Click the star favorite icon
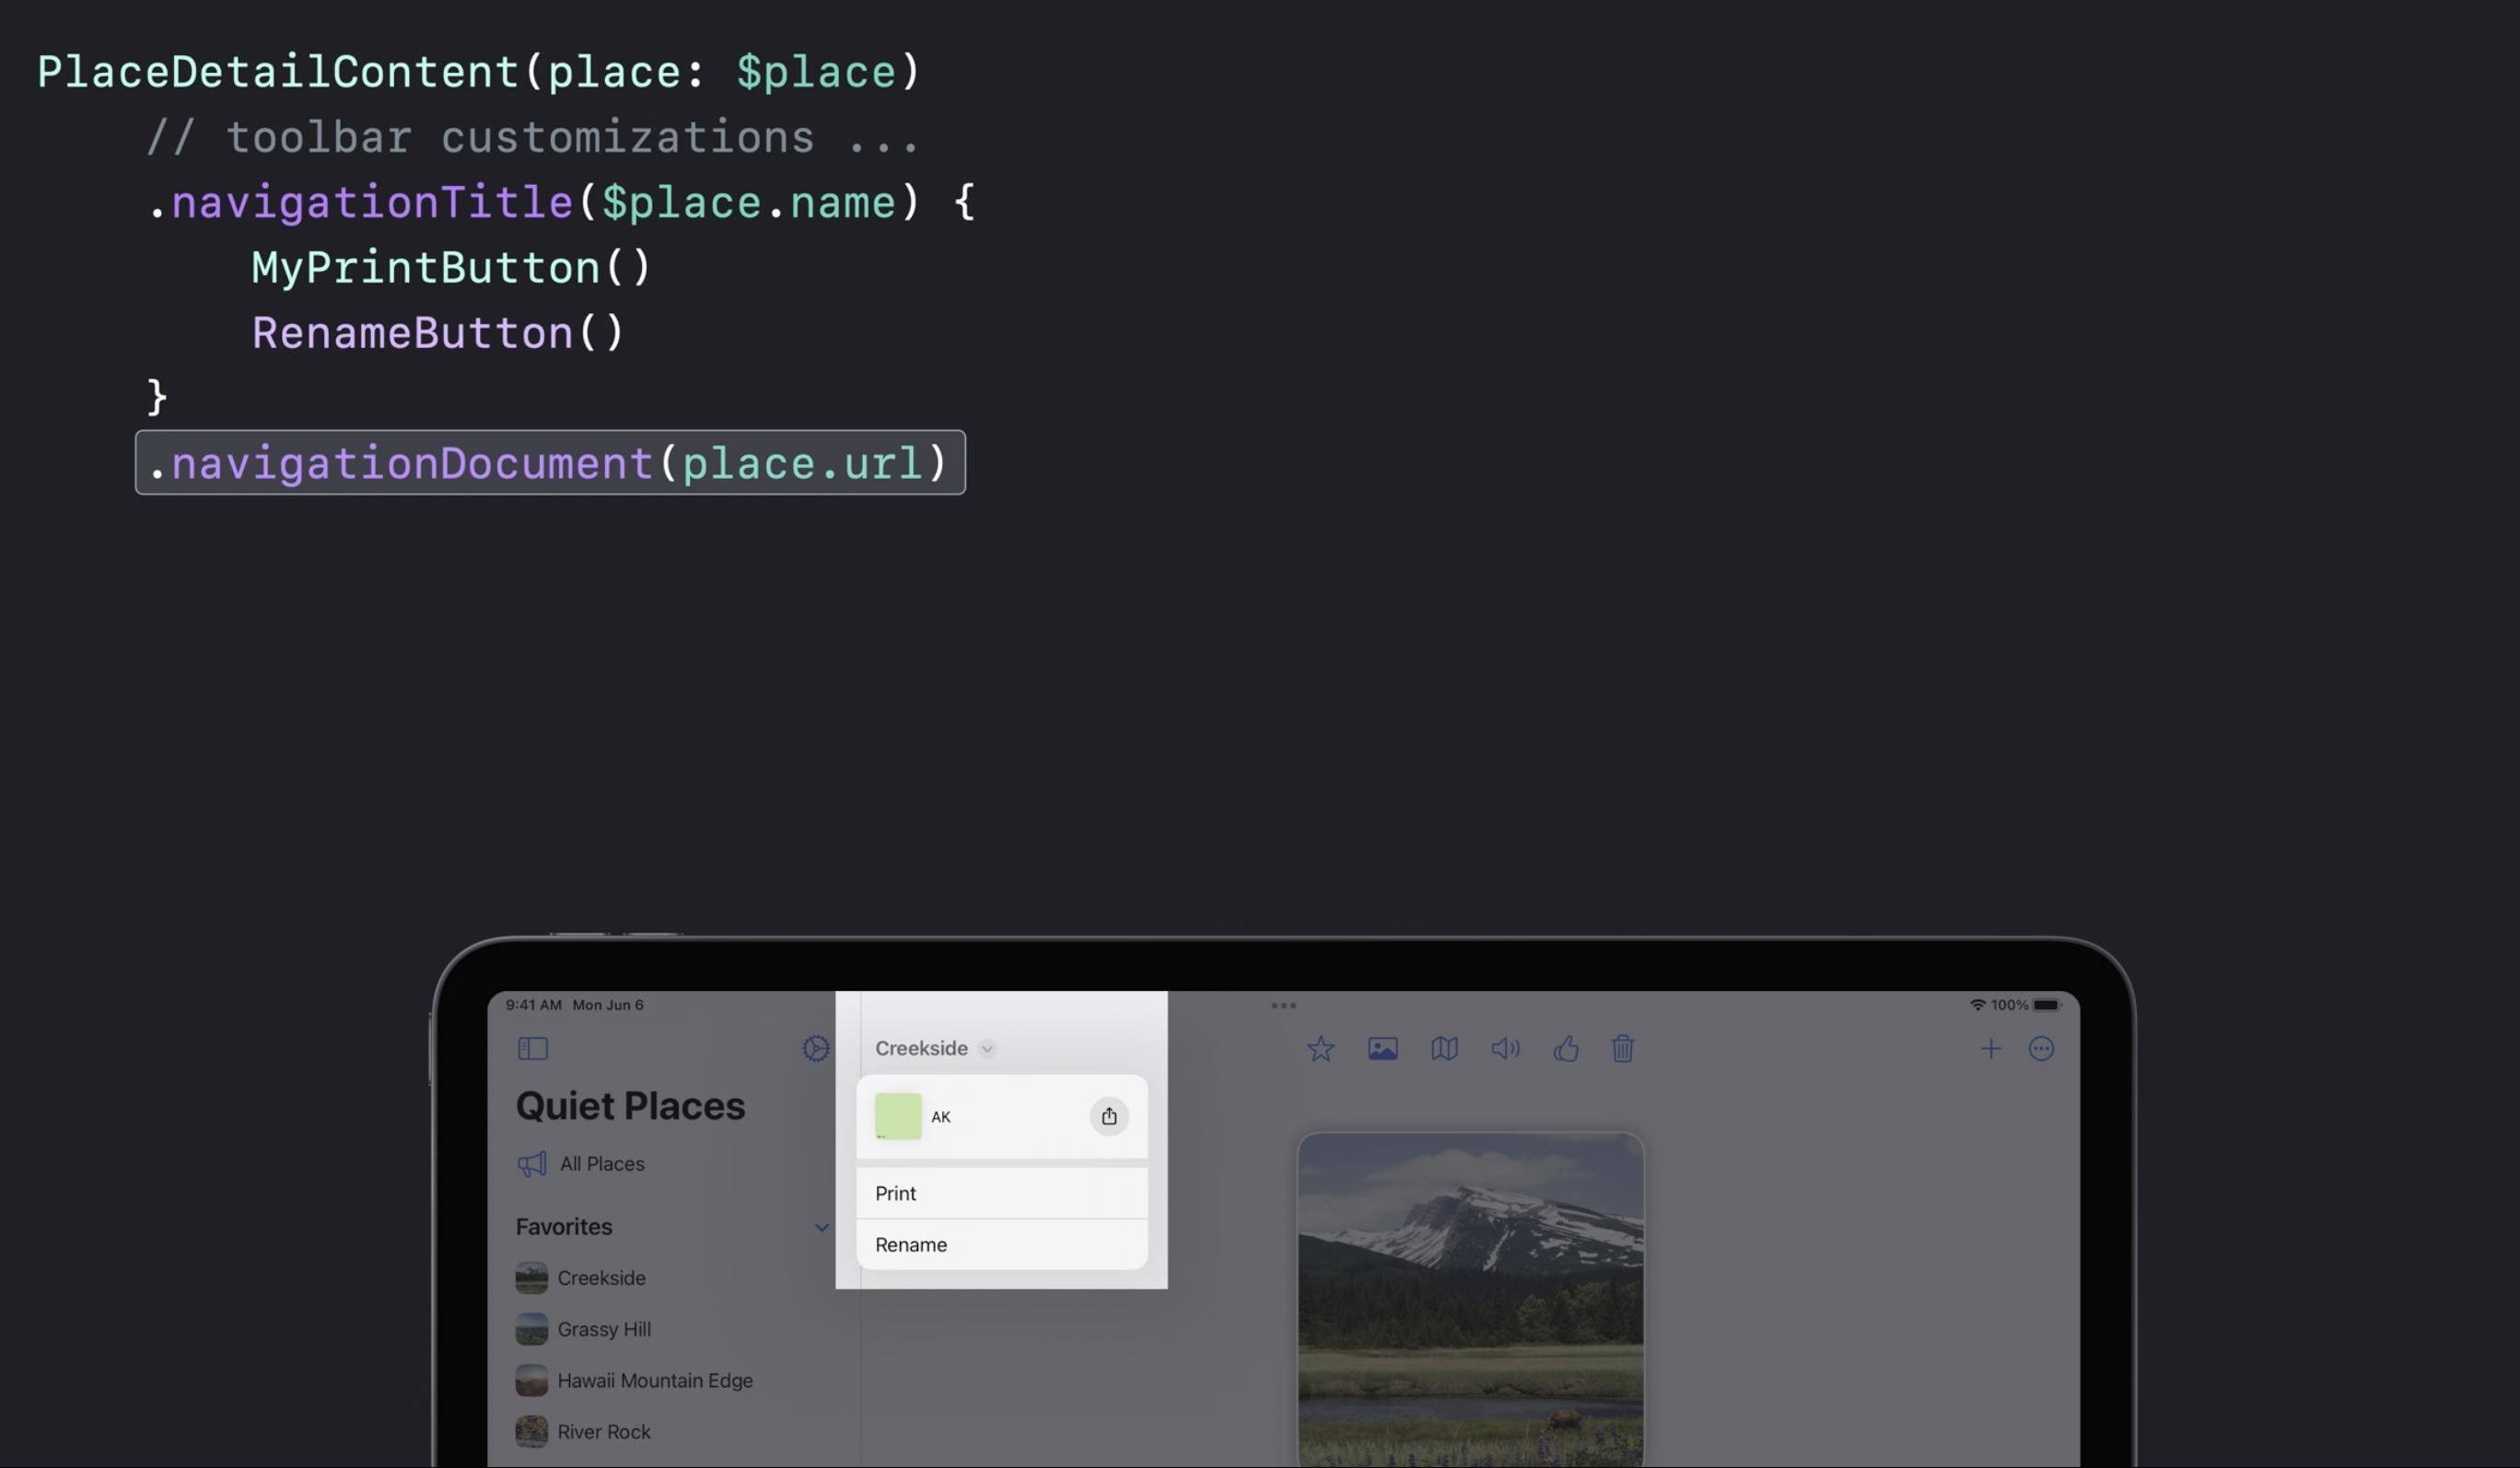Image resolution: width=2520 pixels, height=1468 pixels. 1320,1048
